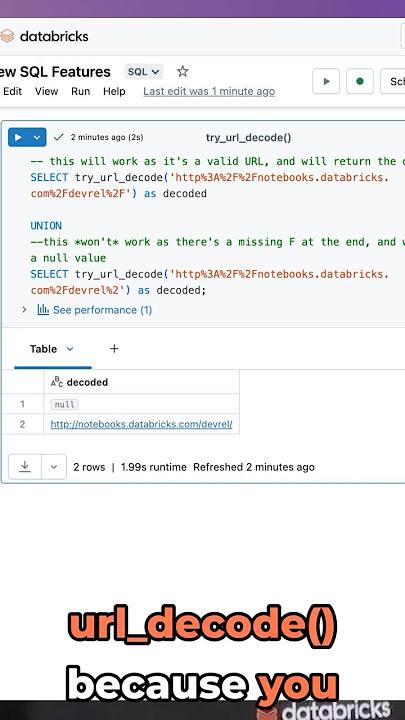Run all cells with top play button
The height and width of the screenshot is (720, 405).
tap(326, 81)
